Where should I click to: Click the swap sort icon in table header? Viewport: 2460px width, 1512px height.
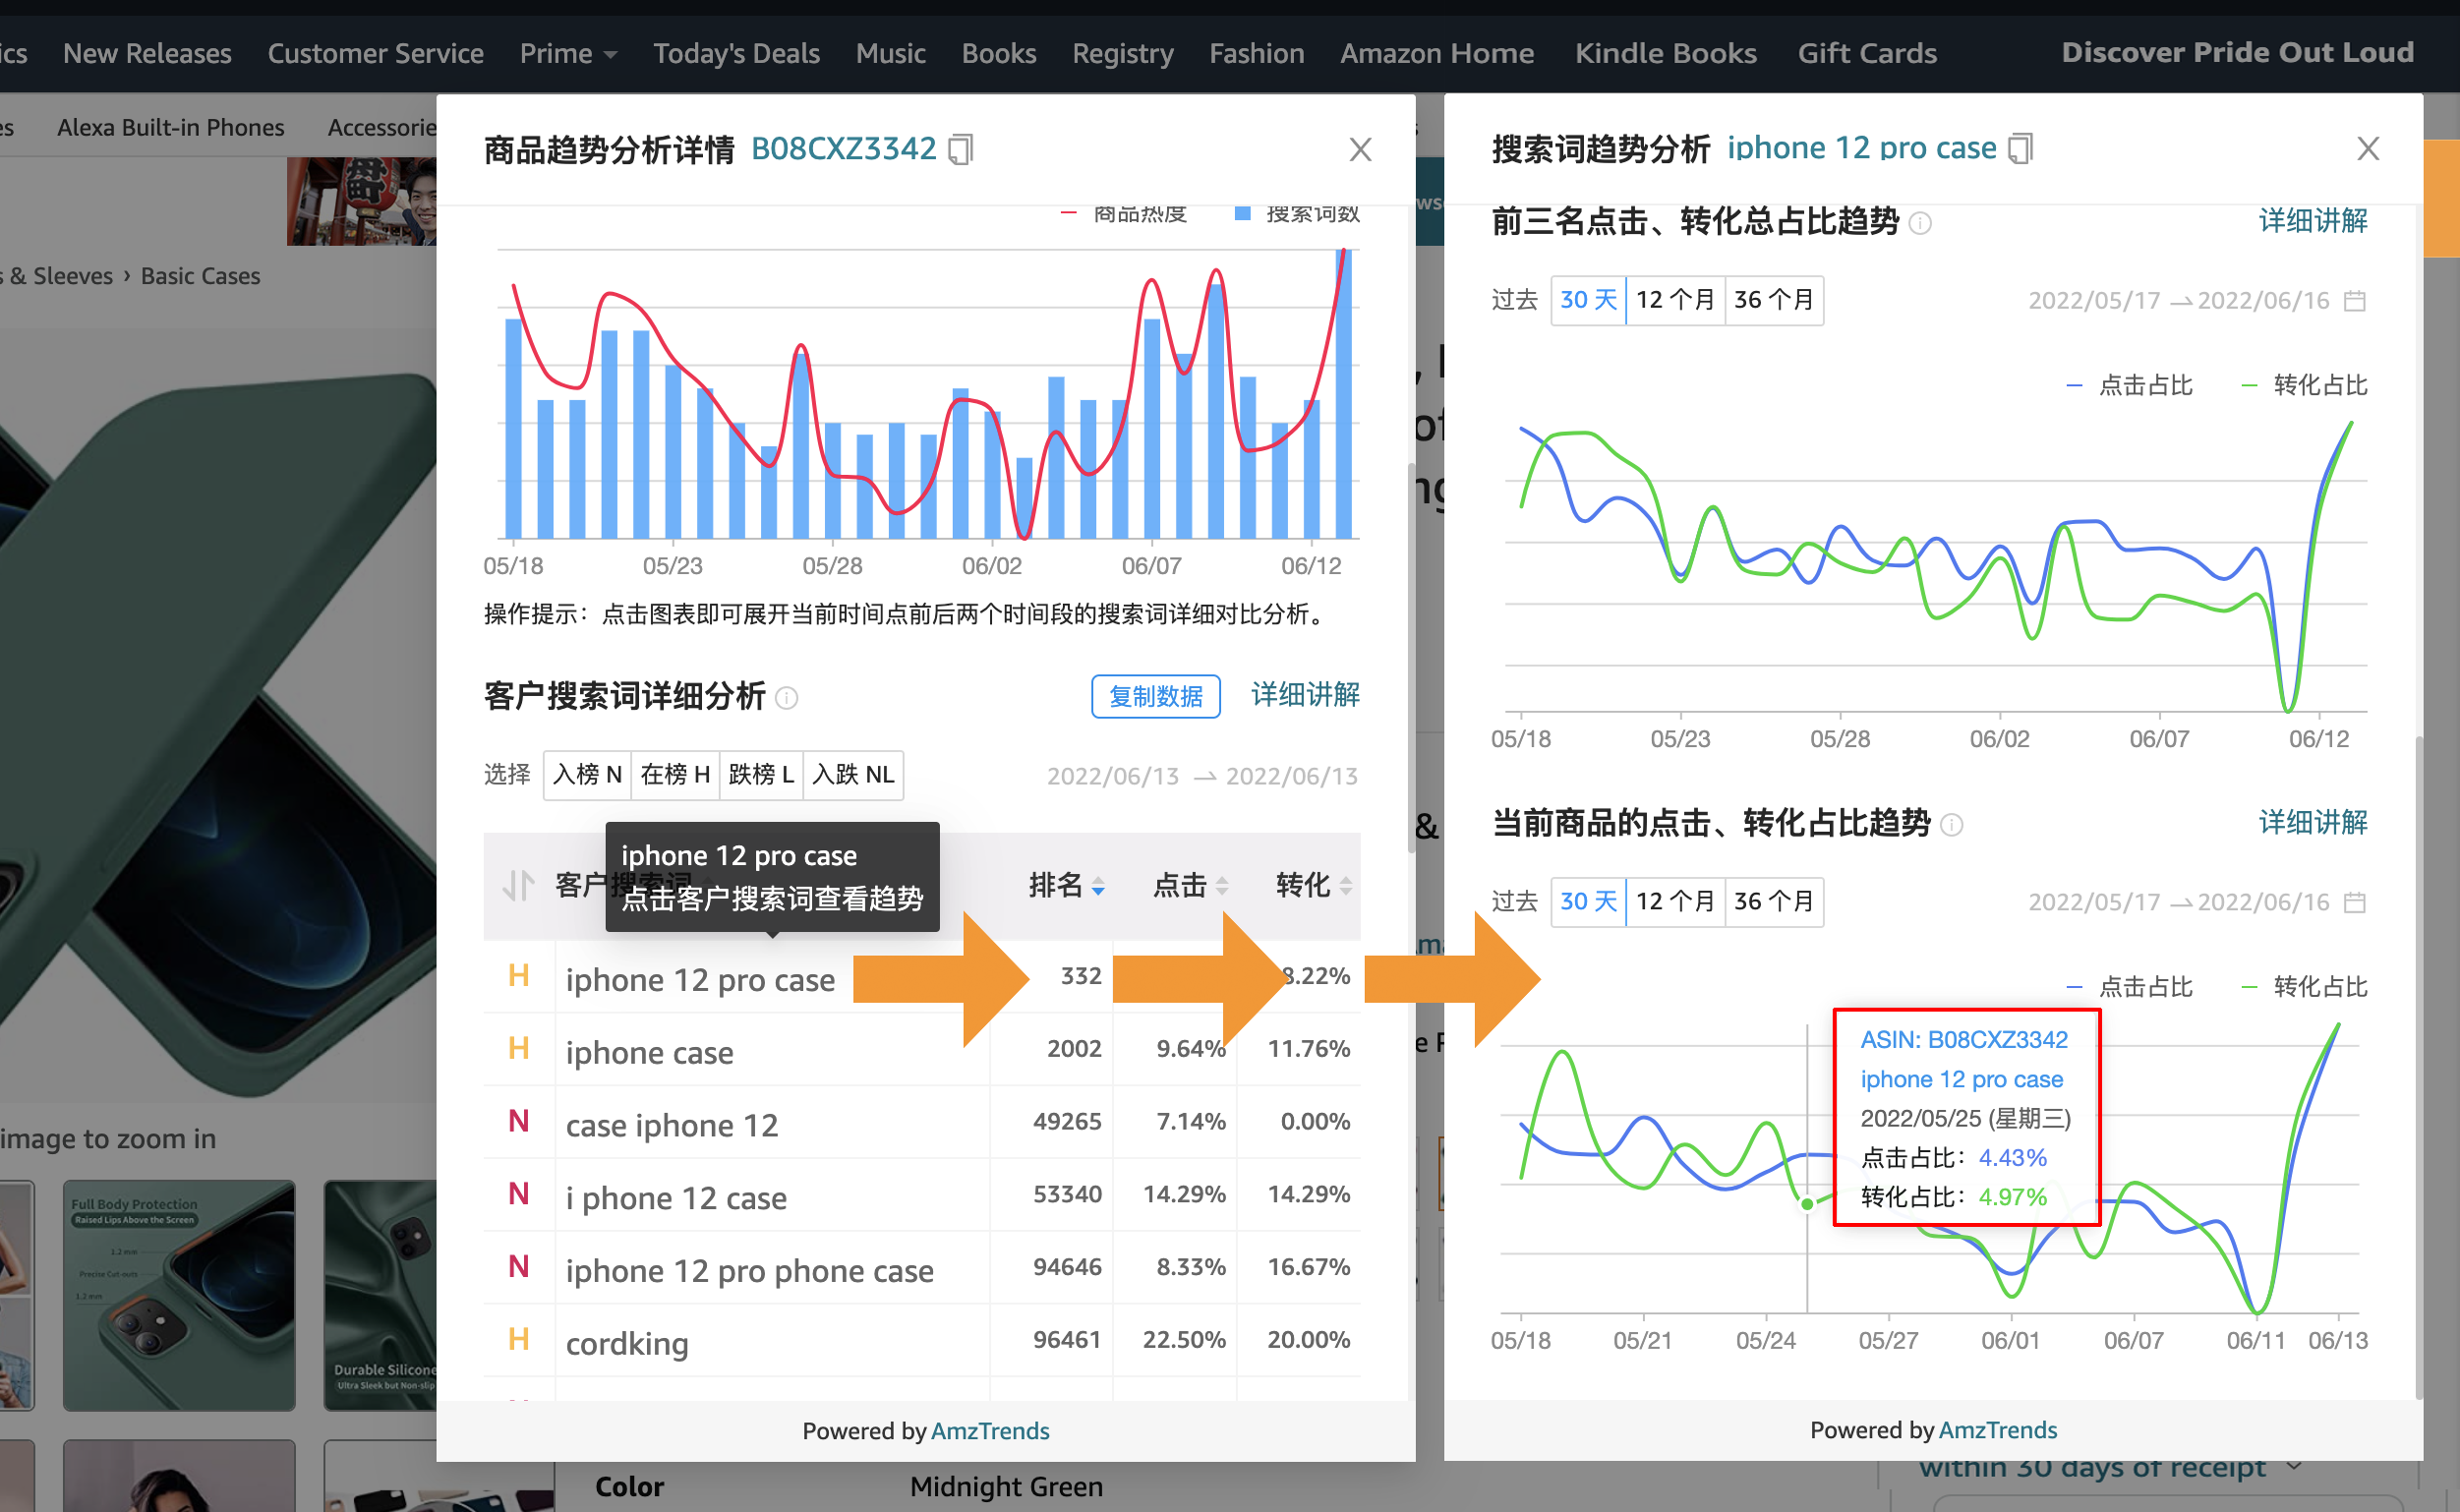[519, 885]
